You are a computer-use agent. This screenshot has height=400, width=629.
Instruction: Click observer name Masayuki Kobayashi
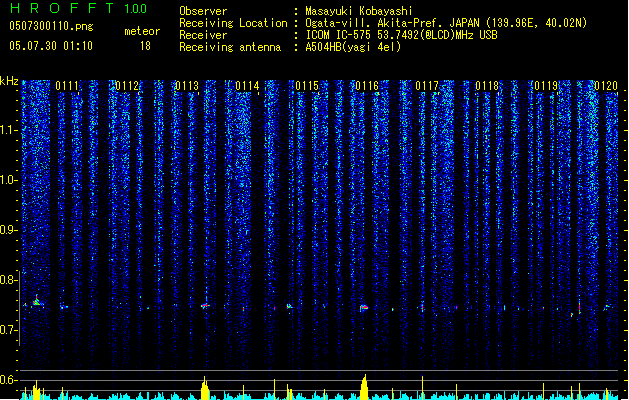[x=359, y=11]
